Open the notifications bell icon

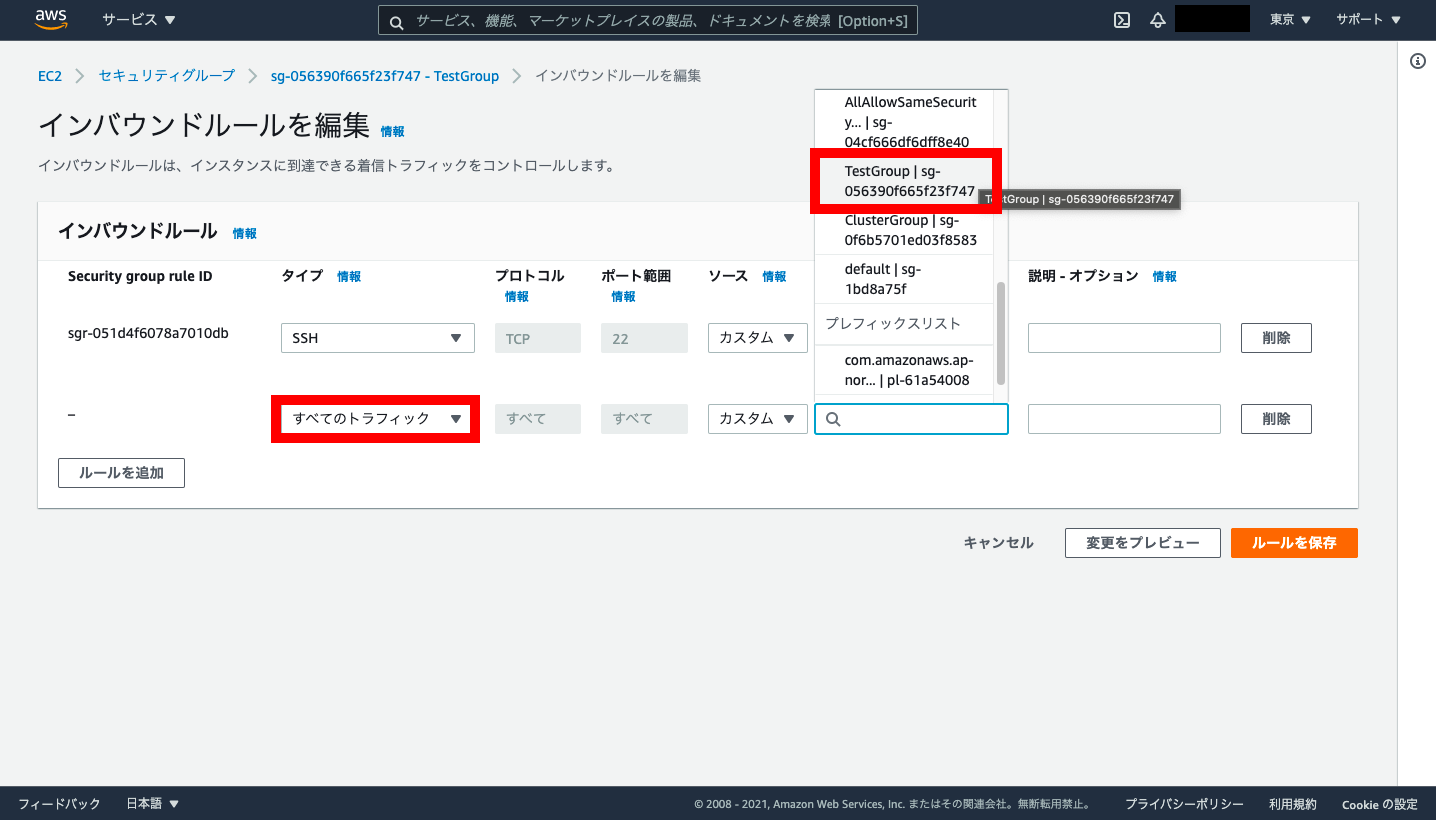point(1158,20)
